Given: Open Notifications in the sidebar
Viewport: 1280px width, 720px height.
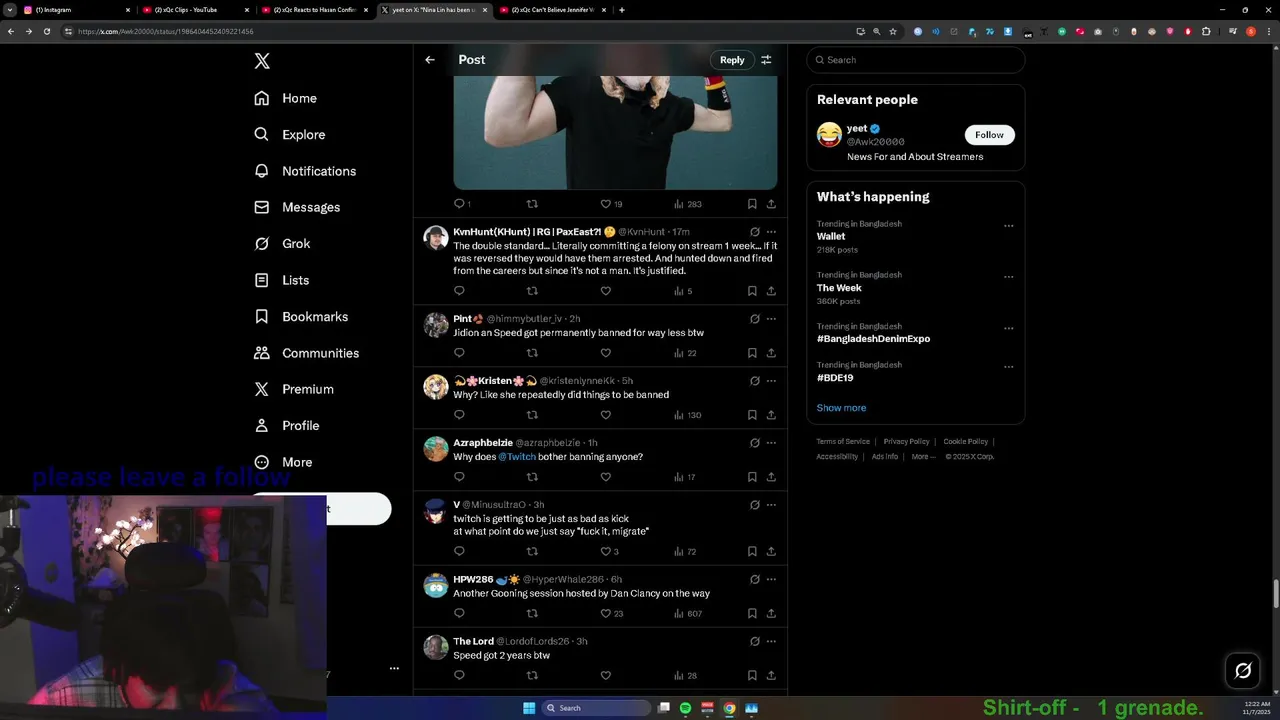Looking at the screenshot, I should (305, 171).
